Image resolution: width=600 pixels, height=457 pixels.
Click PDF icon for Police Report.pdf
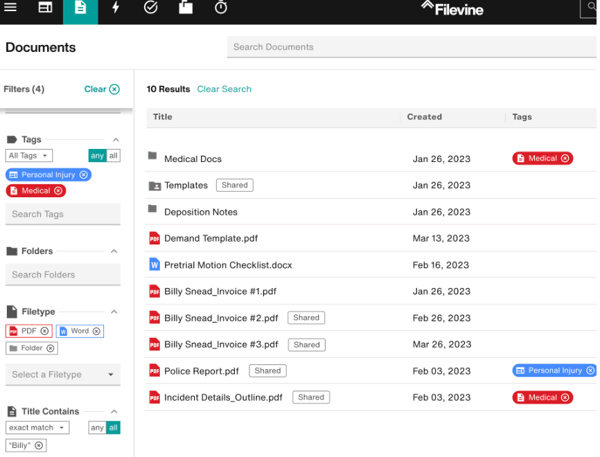pos(154,371)
